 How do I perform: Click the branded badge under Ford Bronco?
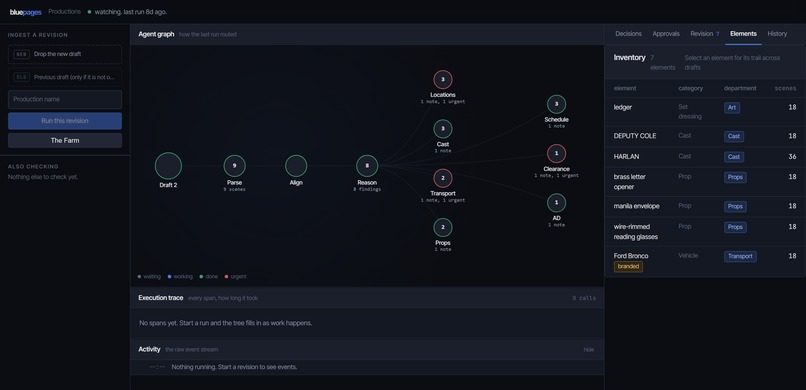click(x=628, y=267)
